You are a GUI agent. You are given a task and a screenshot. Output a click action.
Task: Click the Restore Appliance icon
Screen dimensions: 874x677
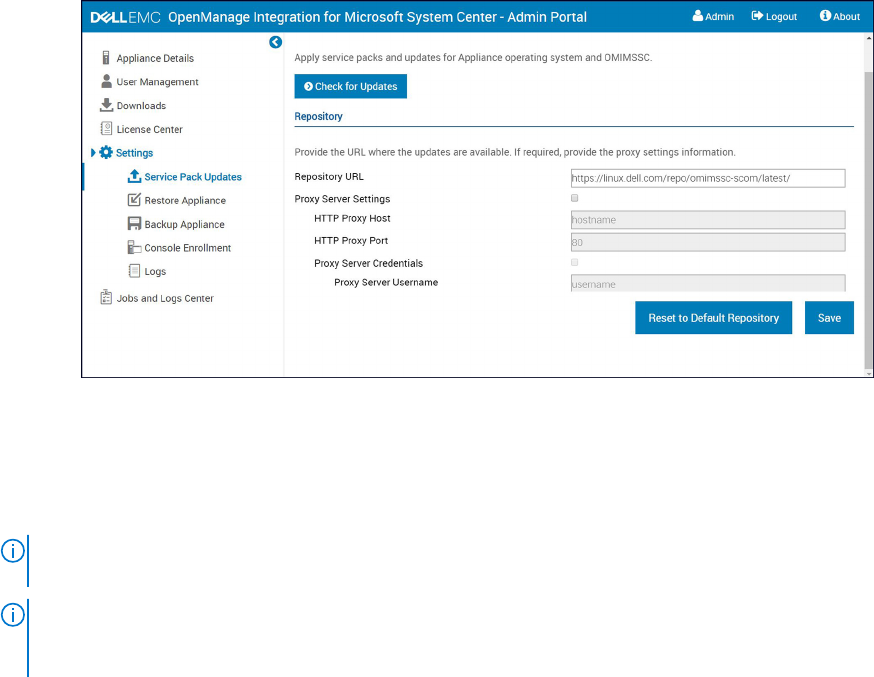[x=134, y=200]
